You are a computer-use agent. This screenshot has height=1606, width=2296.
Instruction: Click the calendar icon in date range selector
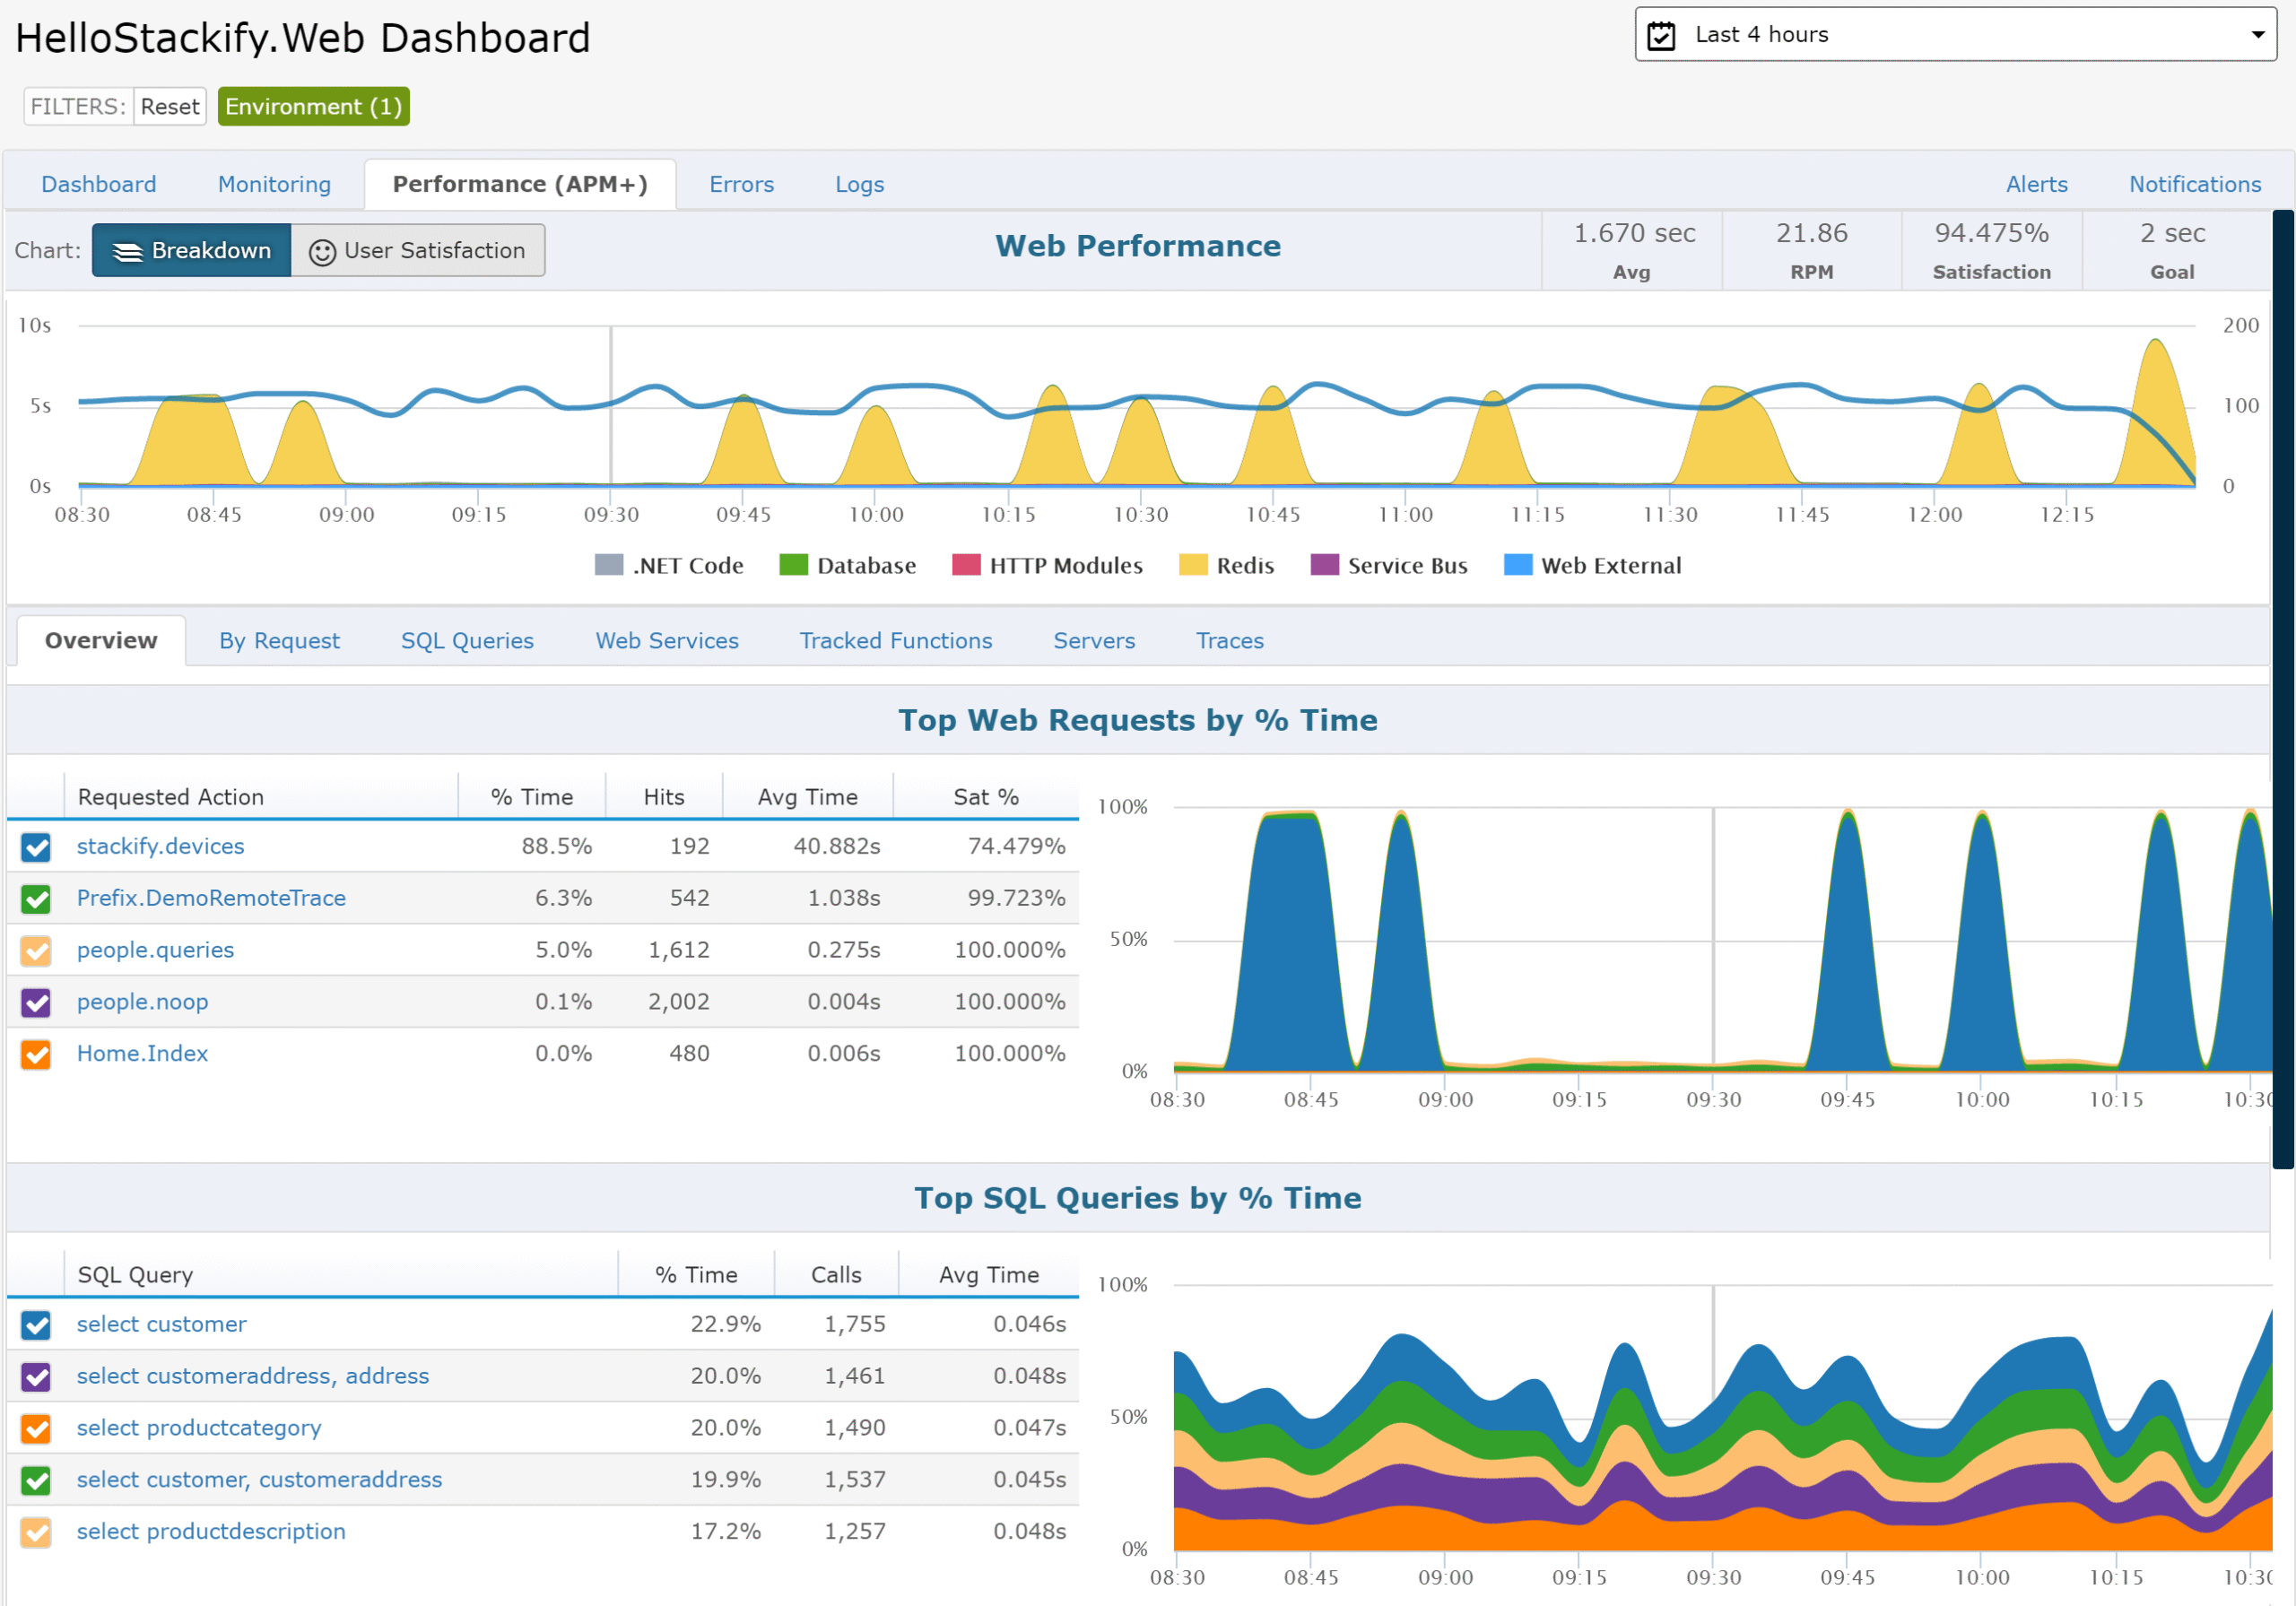pyautogui.click(x=1661, y=35)
